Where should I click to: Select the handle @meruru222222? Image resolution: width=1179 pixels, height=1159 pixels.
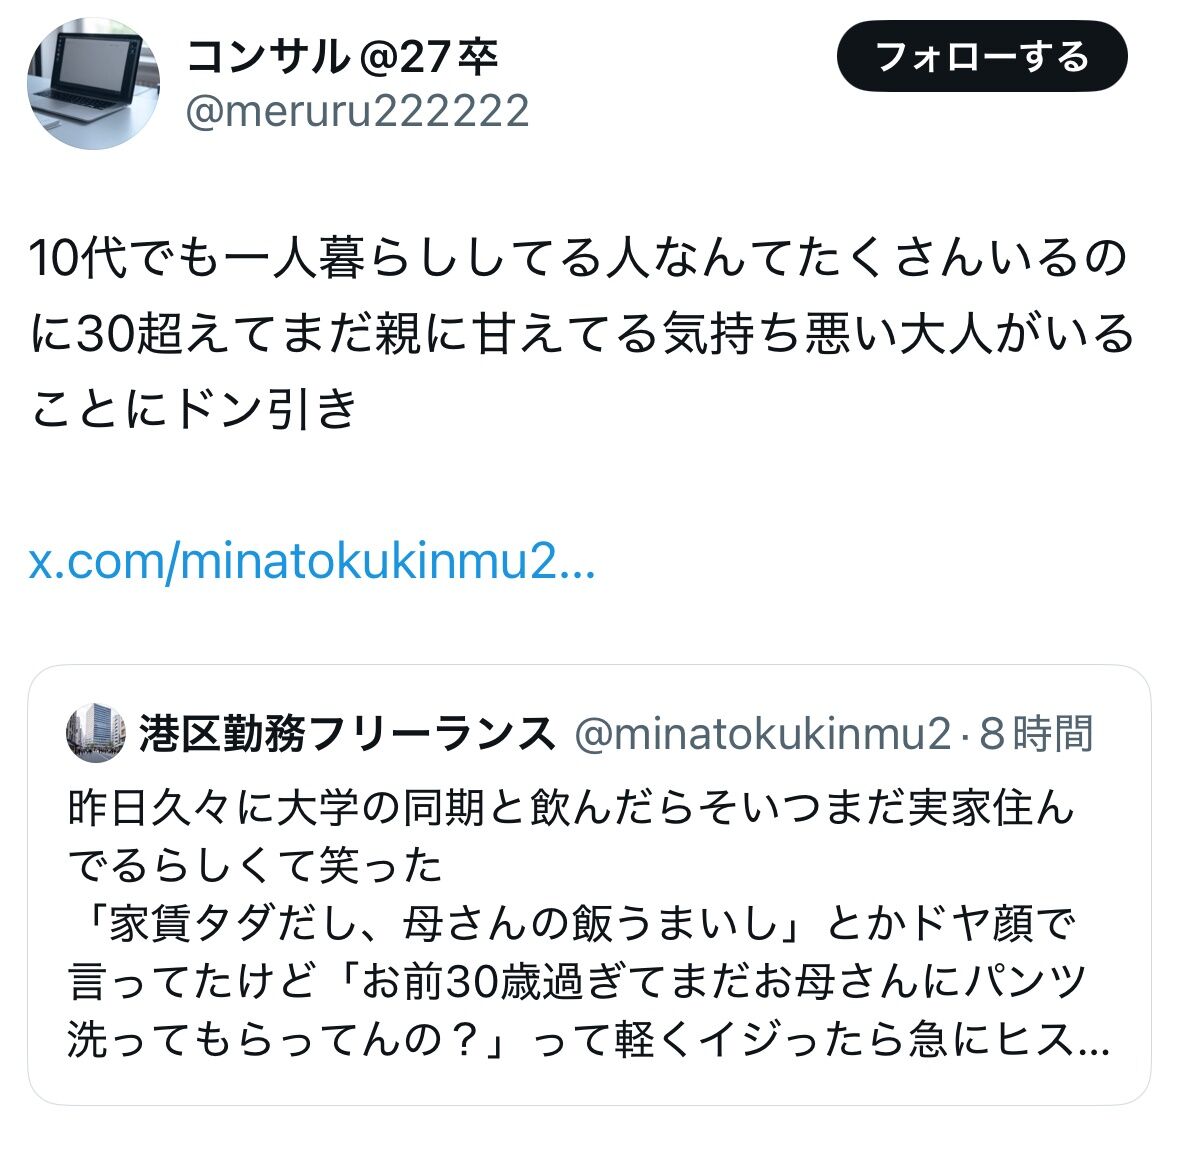click(357, 111)
